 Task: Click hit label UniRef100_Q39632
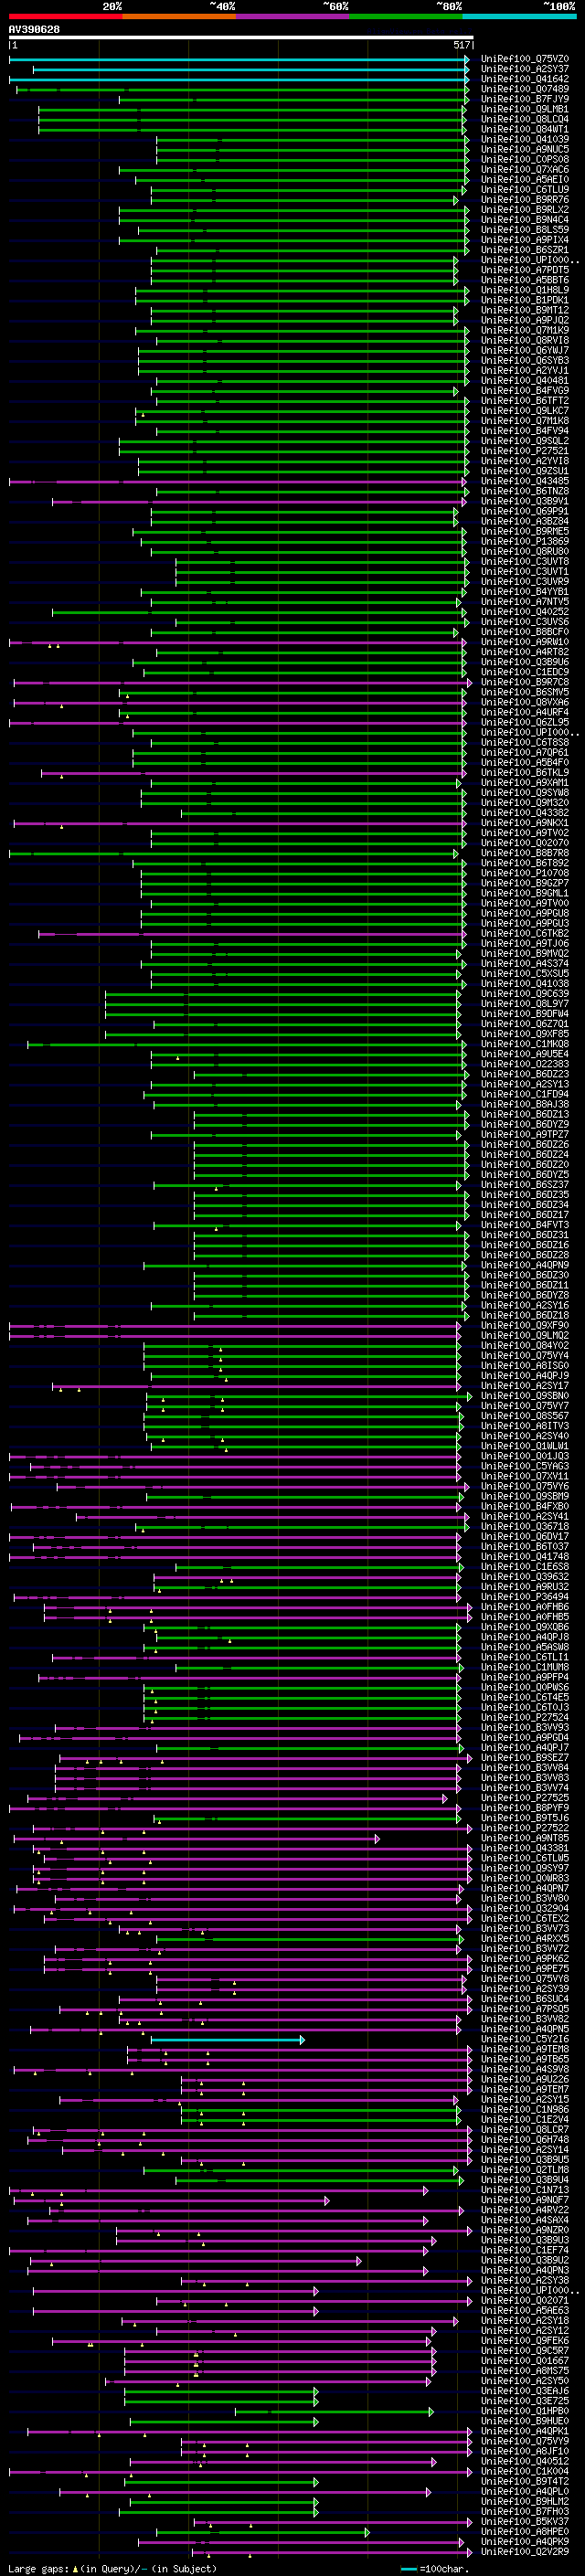(524, 1576)
